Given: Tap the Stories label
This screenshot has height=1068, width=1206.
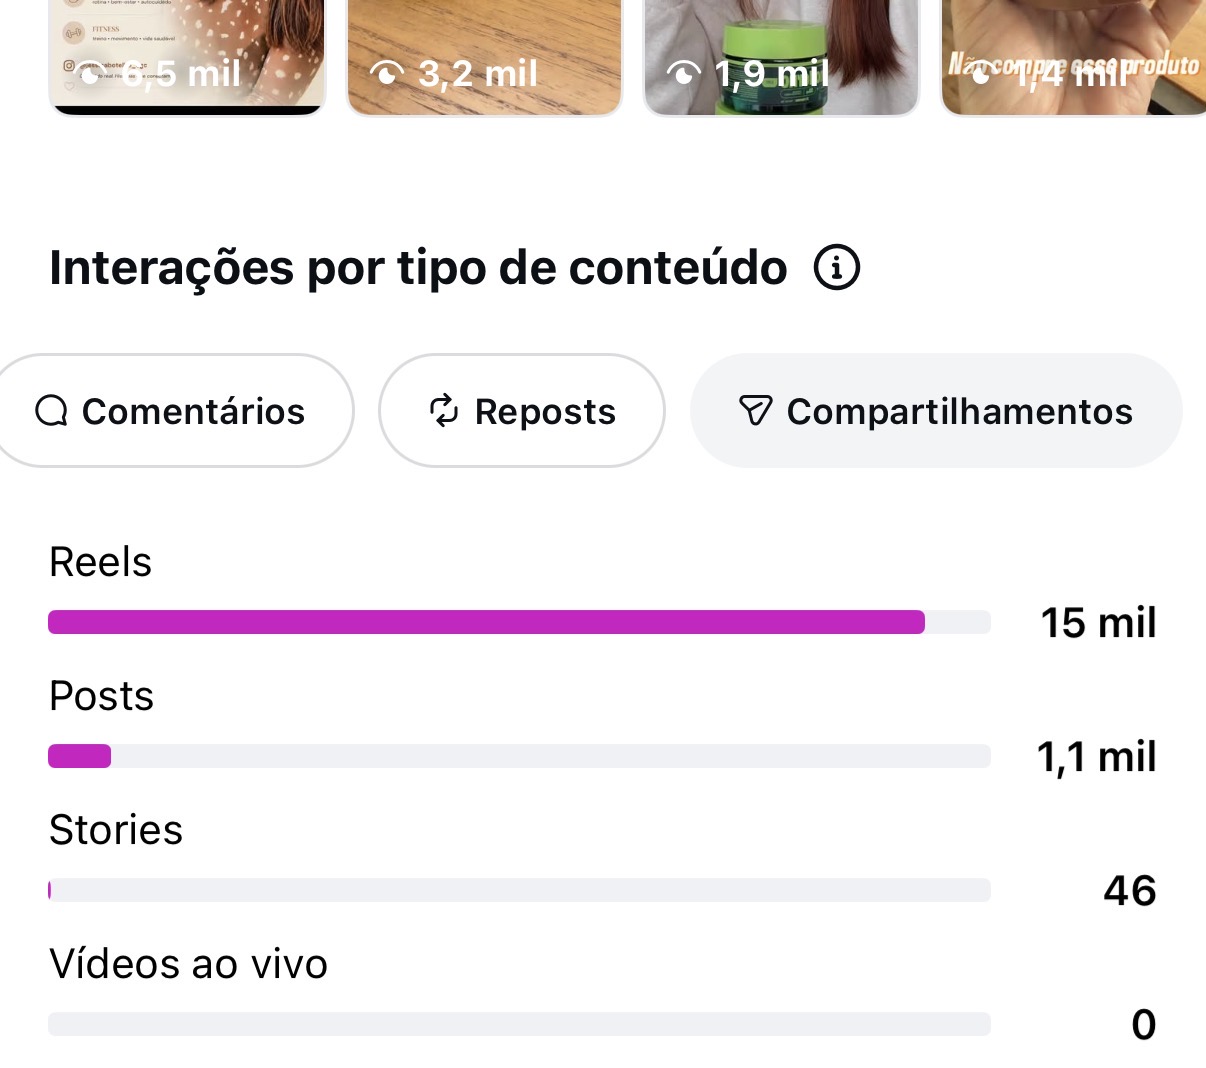Looking at the screenshot, I should (116, 830).
